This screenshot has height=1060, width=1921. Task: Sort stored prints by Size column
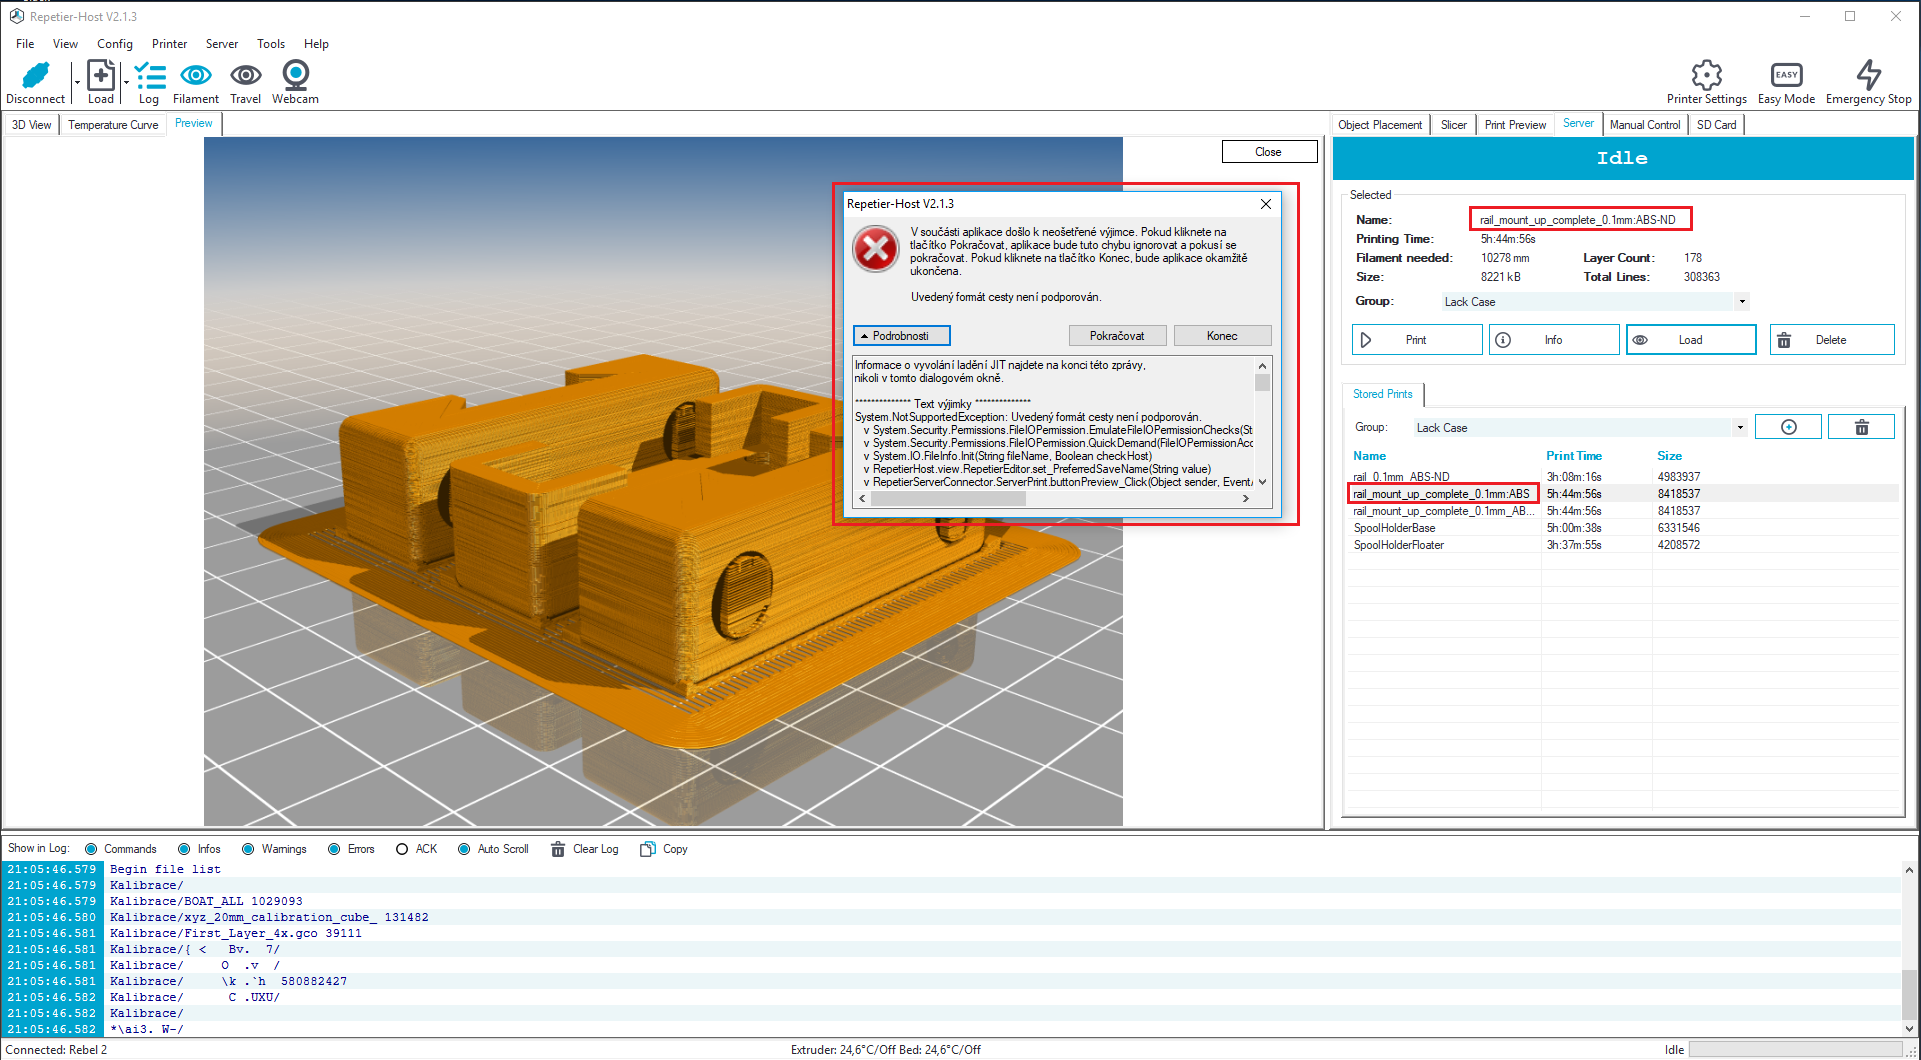(x=1669, y=456)
